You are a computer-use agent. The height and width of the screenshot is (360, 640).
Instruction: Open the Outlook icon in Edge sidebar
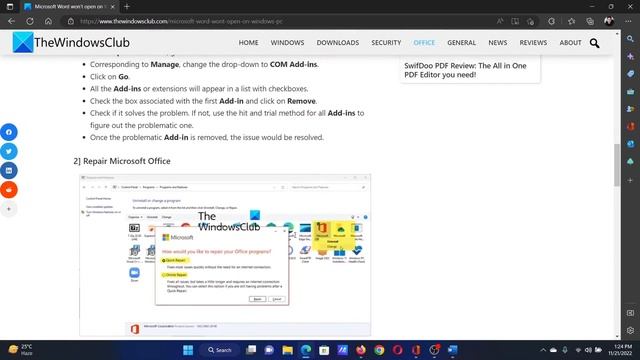[x=630, y=144]
